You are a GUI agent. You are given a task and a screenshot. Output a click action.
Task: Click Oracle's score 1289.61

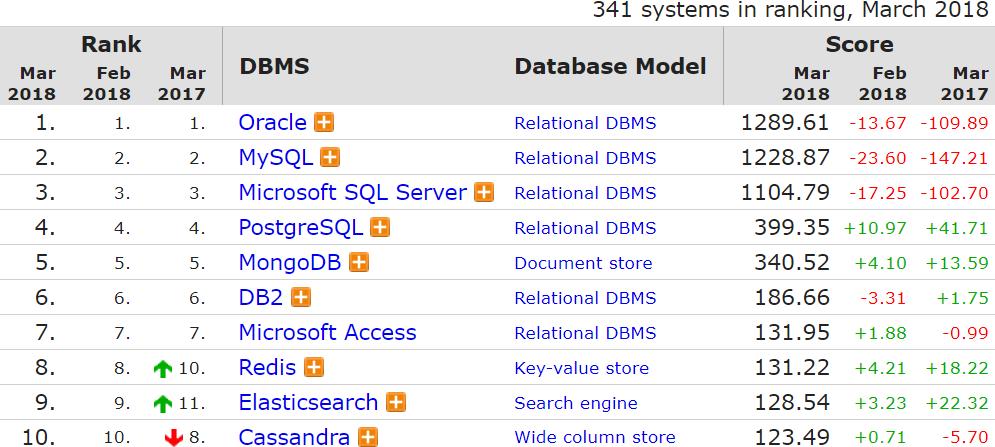coord(785,123)
